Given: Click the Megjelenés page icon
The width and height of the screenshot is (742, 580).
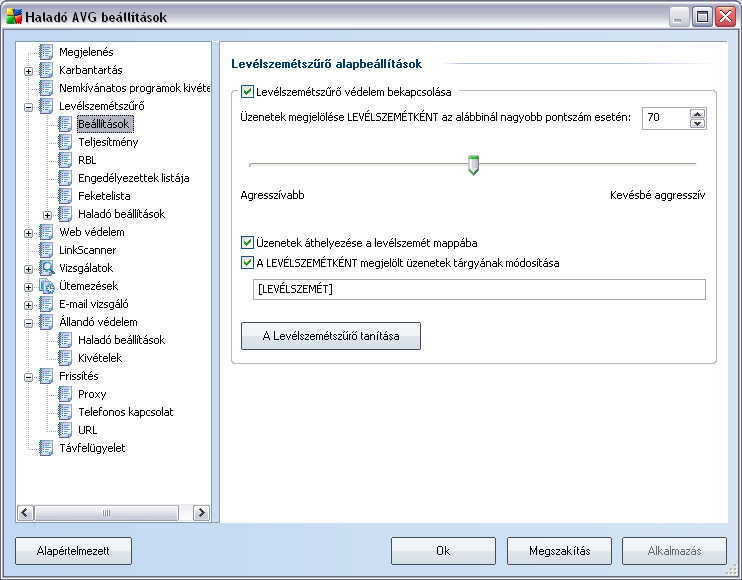Looking at the screenshot, I should [x=46, y=52].
